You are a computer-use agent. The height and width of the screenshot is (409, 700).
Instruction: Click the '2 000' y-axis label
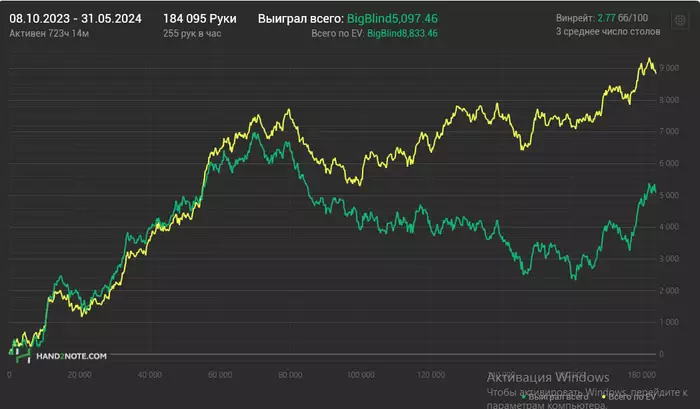point(669,290)
